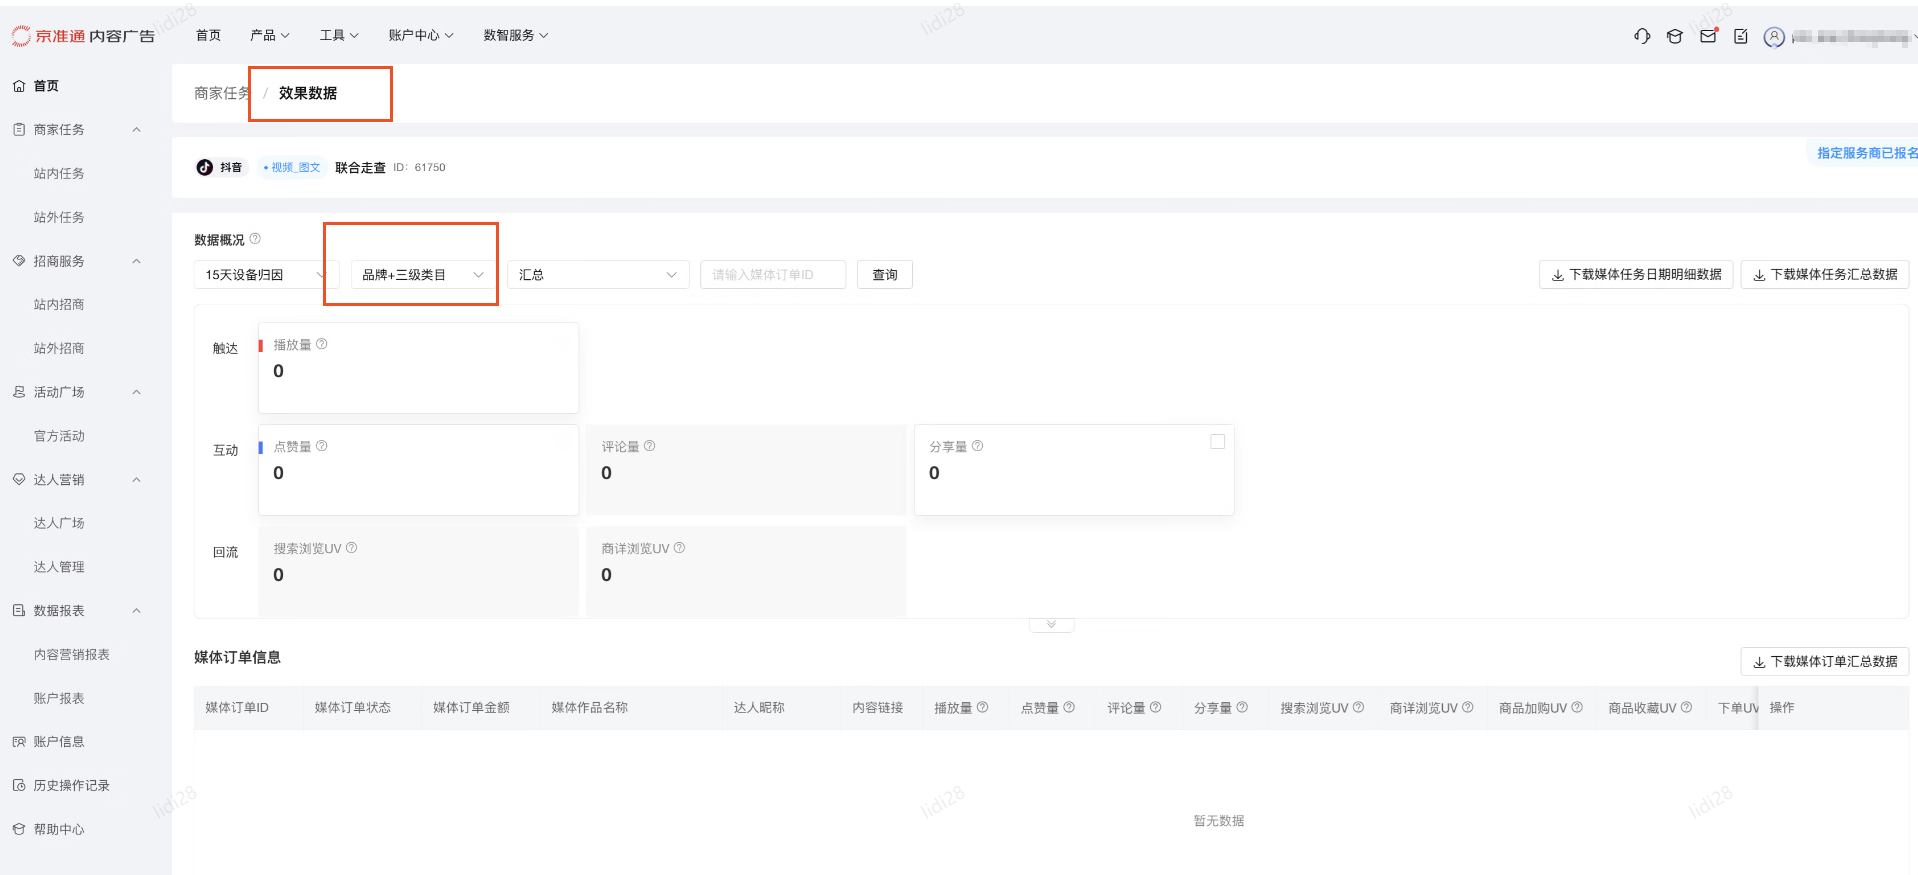
Task: Open 账户报表 in sidebar
Action: (x=59, y=699)
